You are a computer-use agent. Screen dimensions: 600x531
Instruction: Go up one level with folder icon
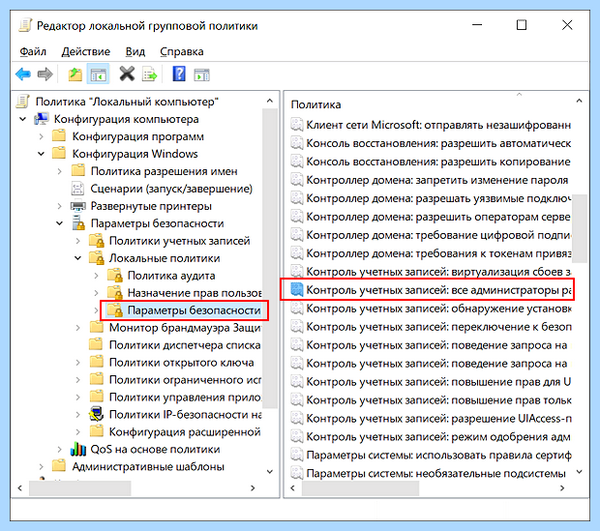click(75, 74)
